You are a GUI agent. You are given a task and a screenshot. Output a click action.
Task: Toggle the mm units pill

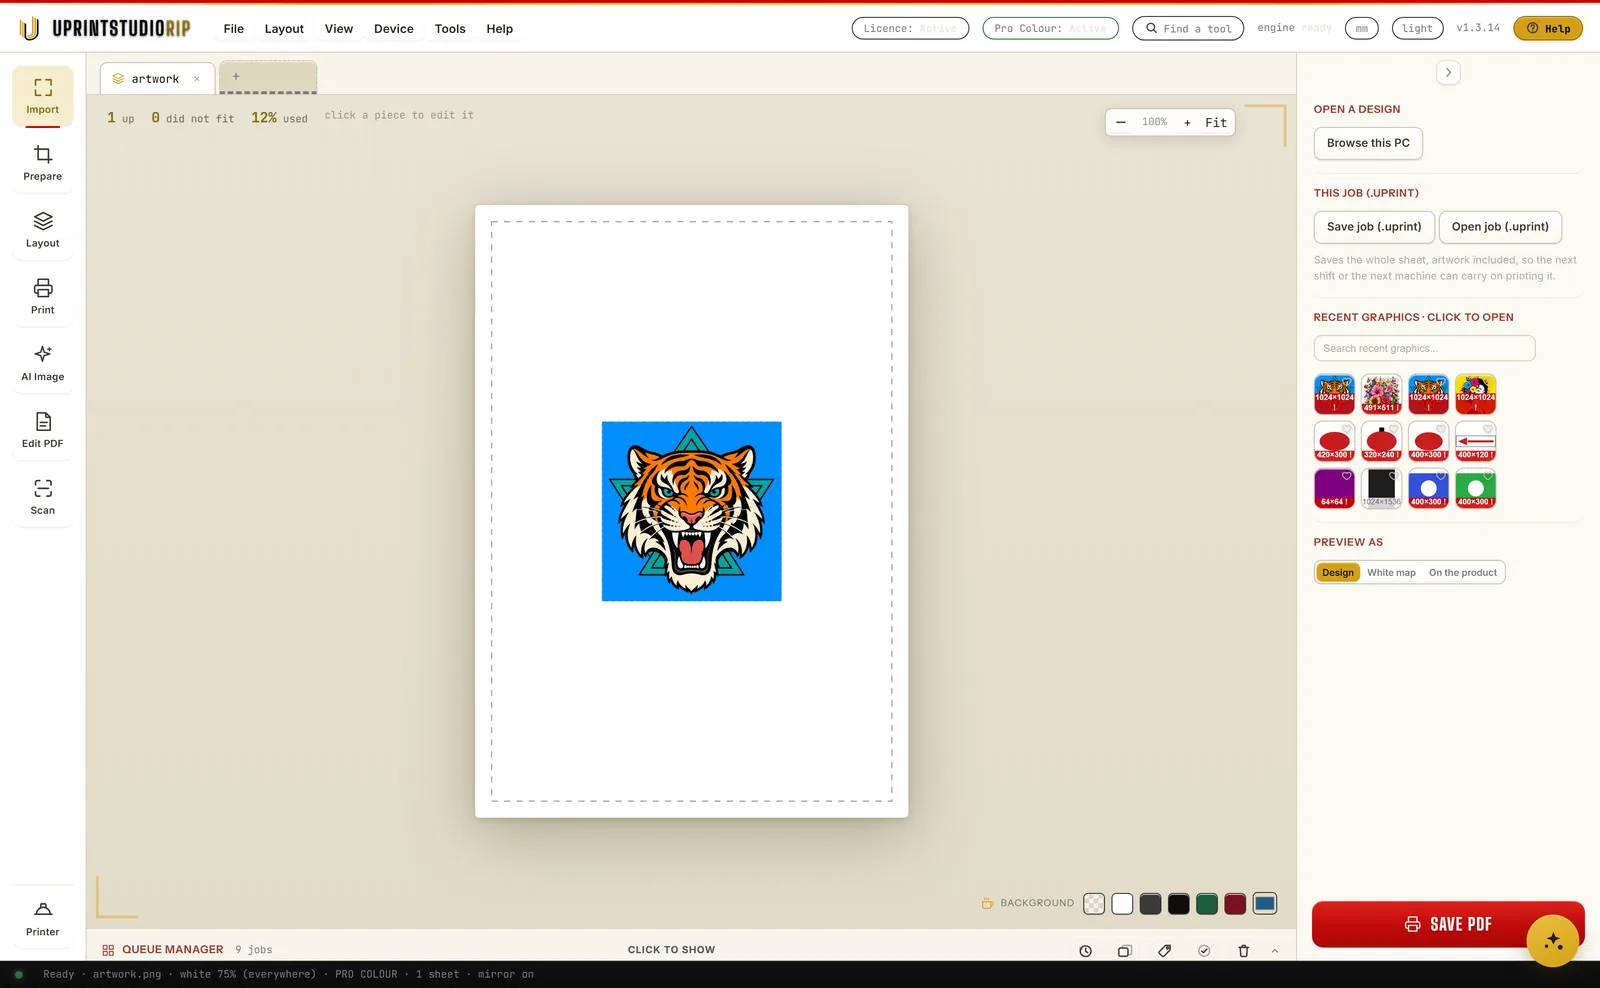tap(1361, 28)
